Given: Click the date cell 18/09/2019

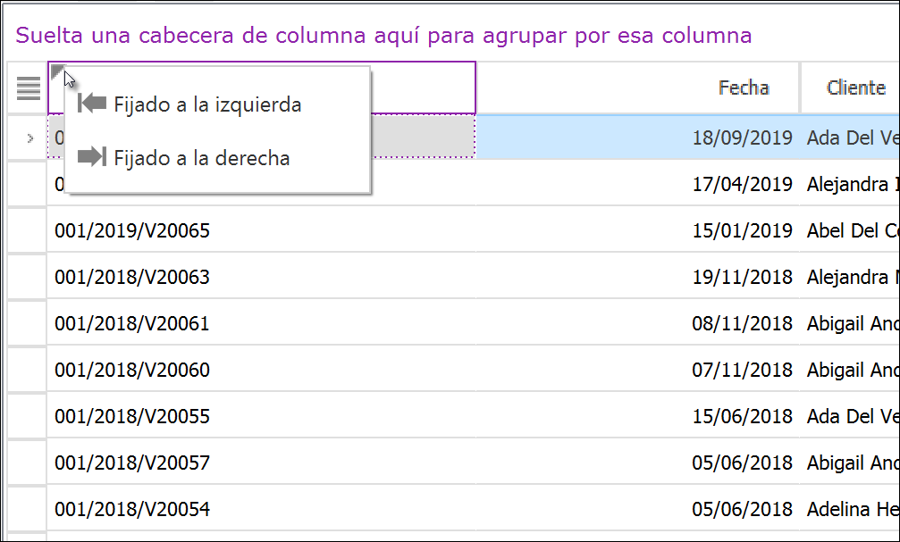Looking at the screenshot, I should click(x=742, y=138).
